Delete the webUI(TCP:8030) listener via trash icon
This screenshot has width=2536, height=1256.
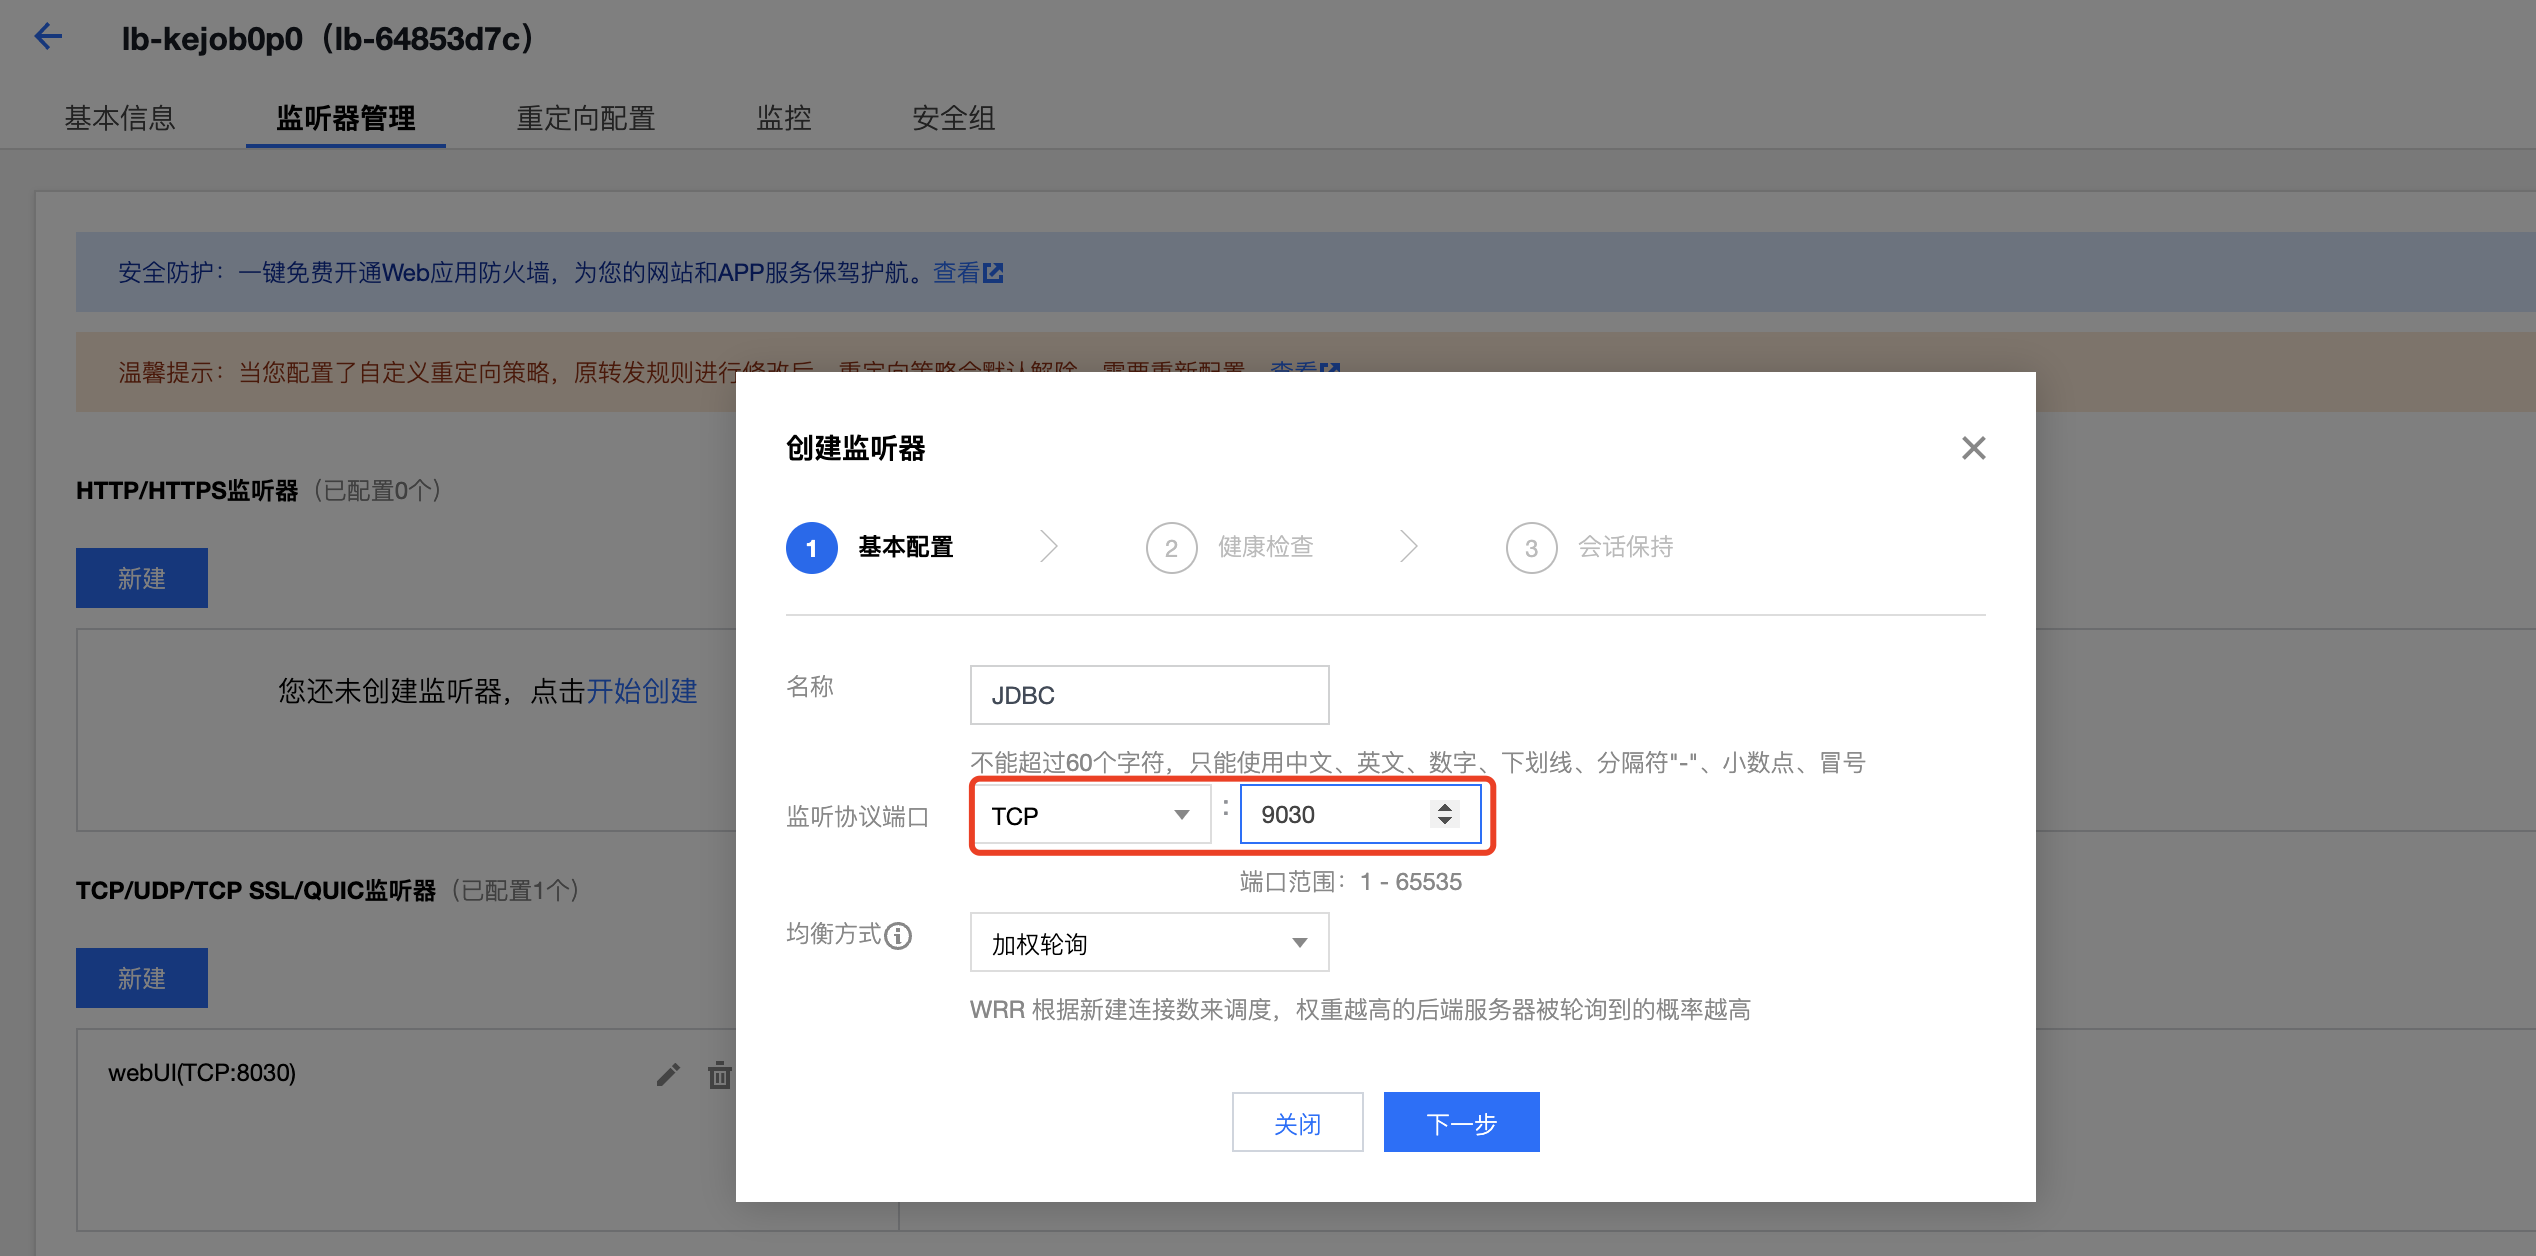pyautogui.click(x=719, y=1075)
